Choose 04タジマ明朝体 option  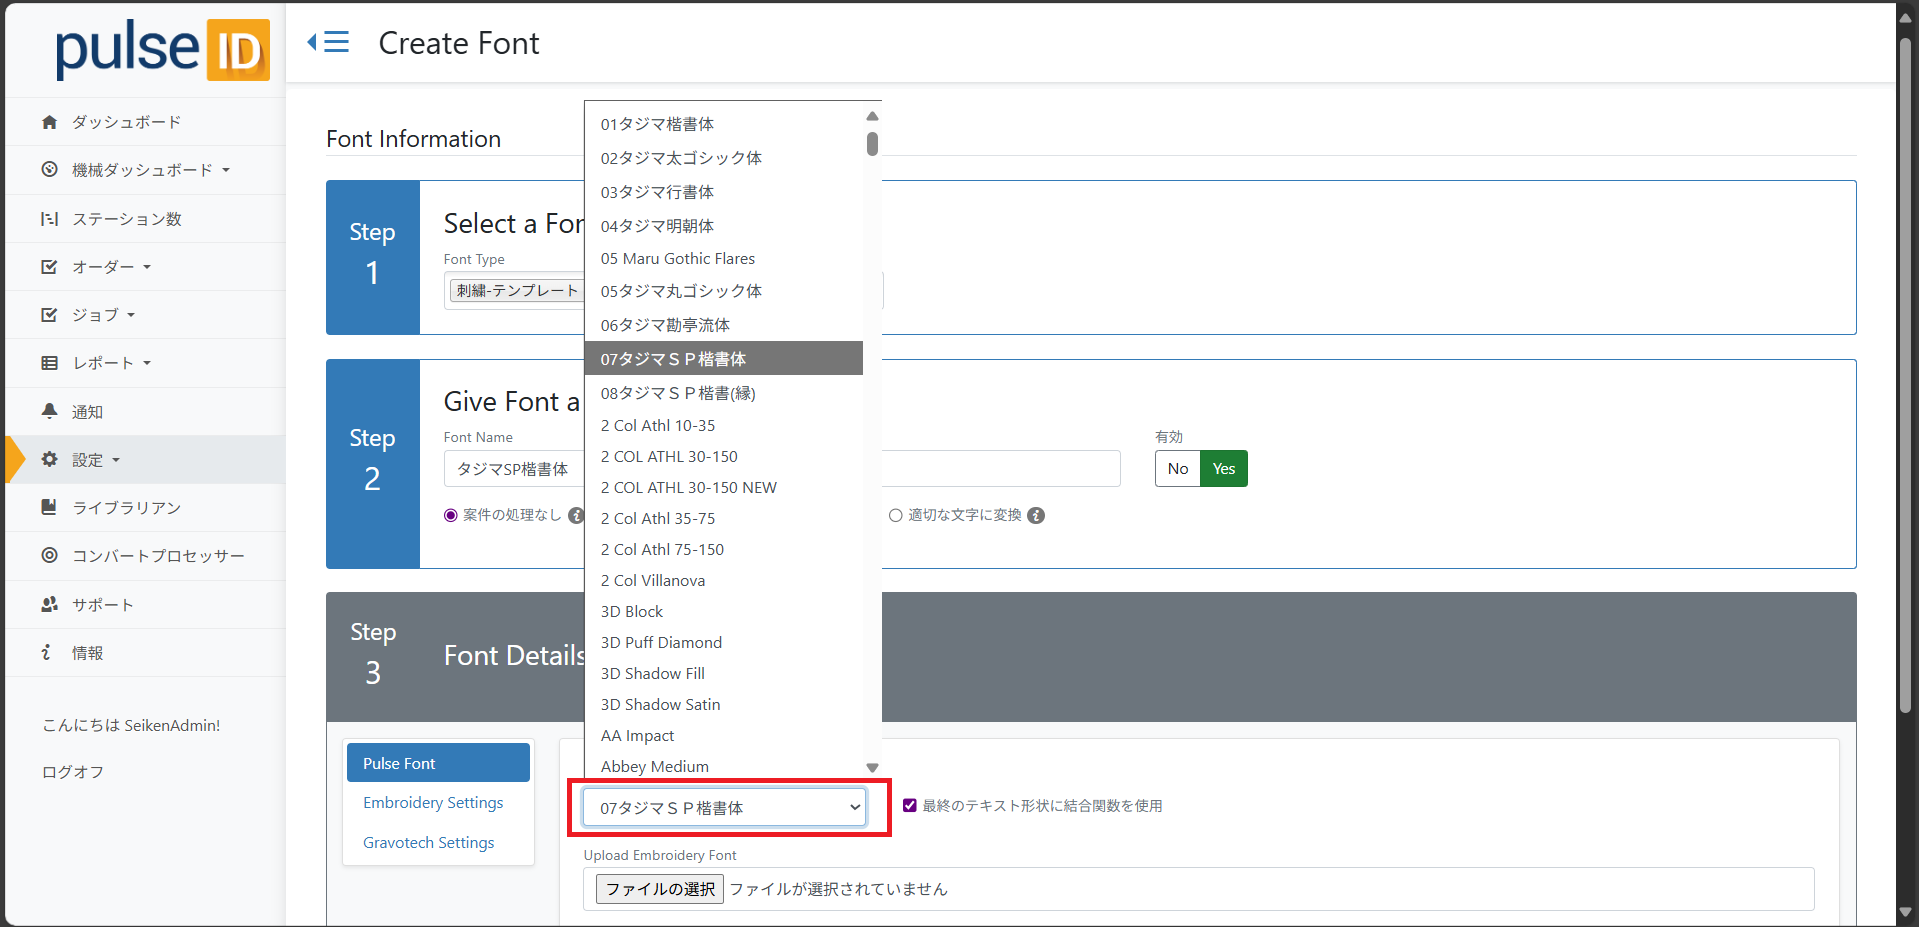(724, 226)
